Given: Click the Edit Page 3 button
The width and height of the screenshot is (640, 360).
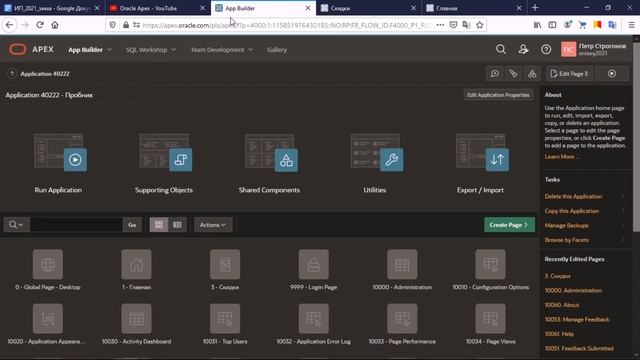Looking at the screenshot, I should click(569, 73).
